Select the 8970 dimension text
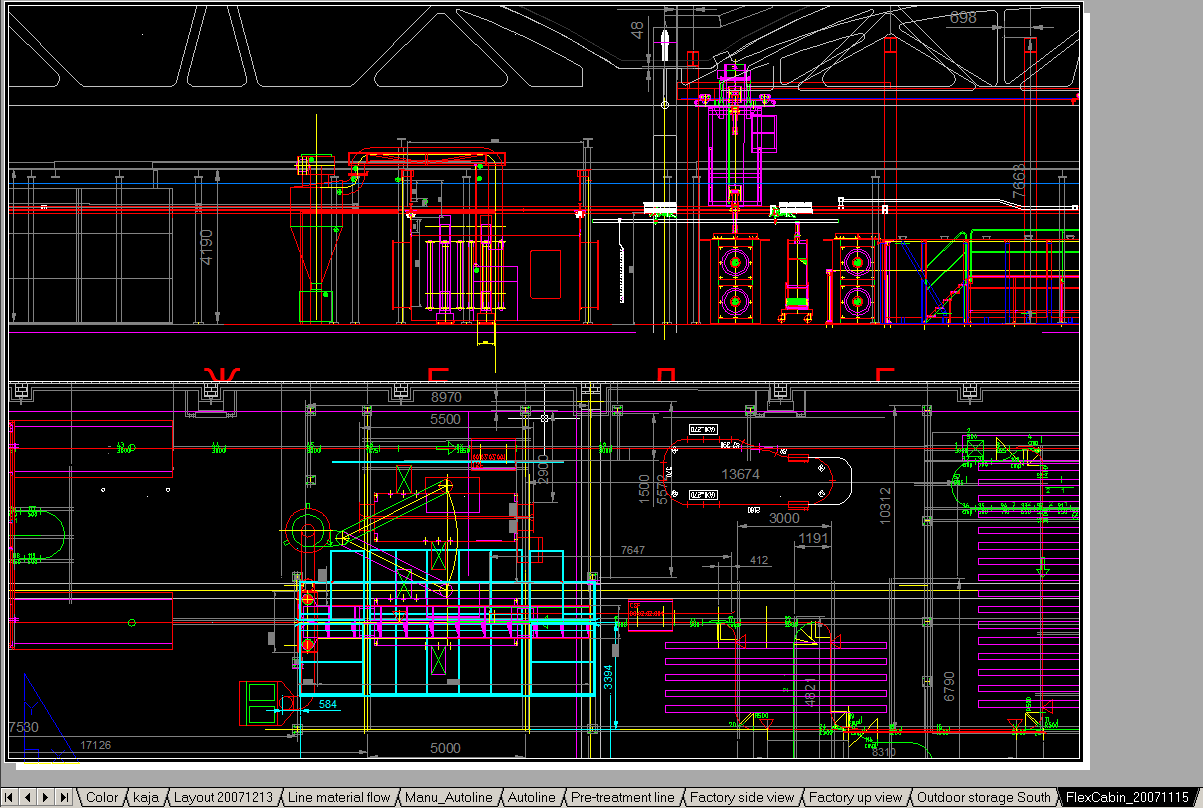The height and width of the screenshot is (809, 1203). click(x=447, y=398)
